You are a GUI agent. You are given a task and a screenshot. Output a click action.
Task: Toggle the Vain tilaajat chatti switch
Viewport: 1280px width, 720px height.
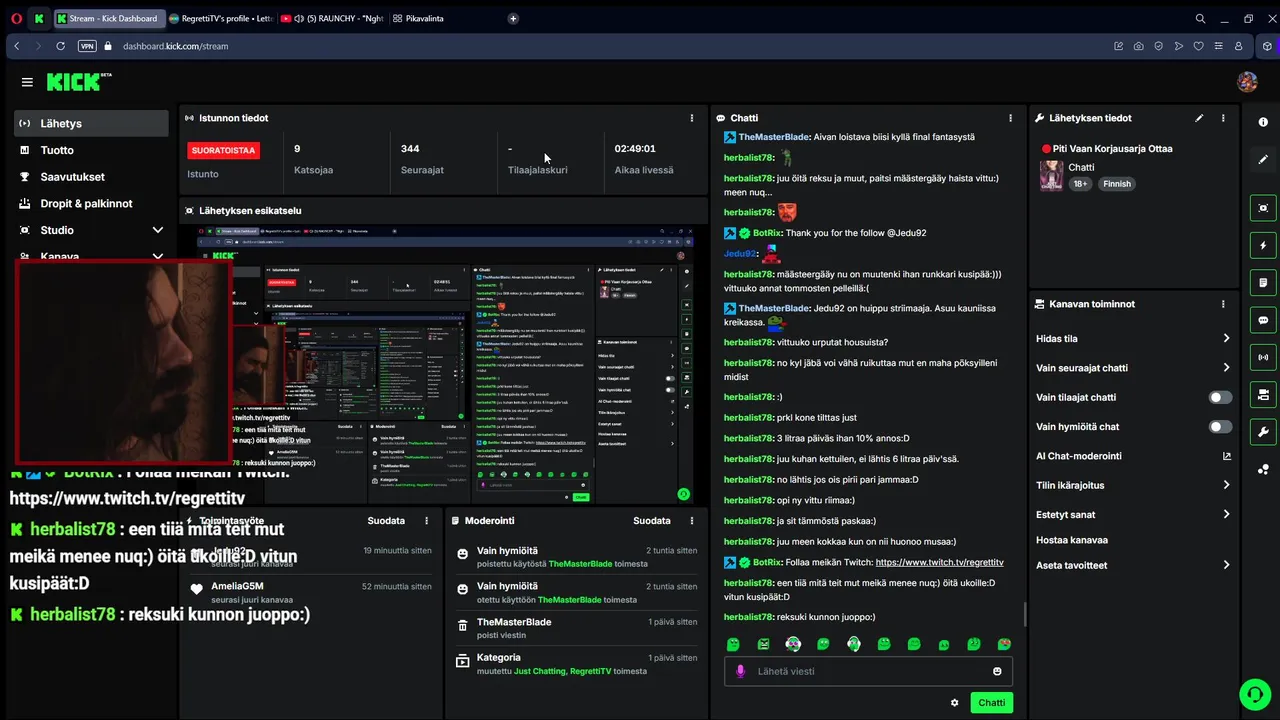1220,397
